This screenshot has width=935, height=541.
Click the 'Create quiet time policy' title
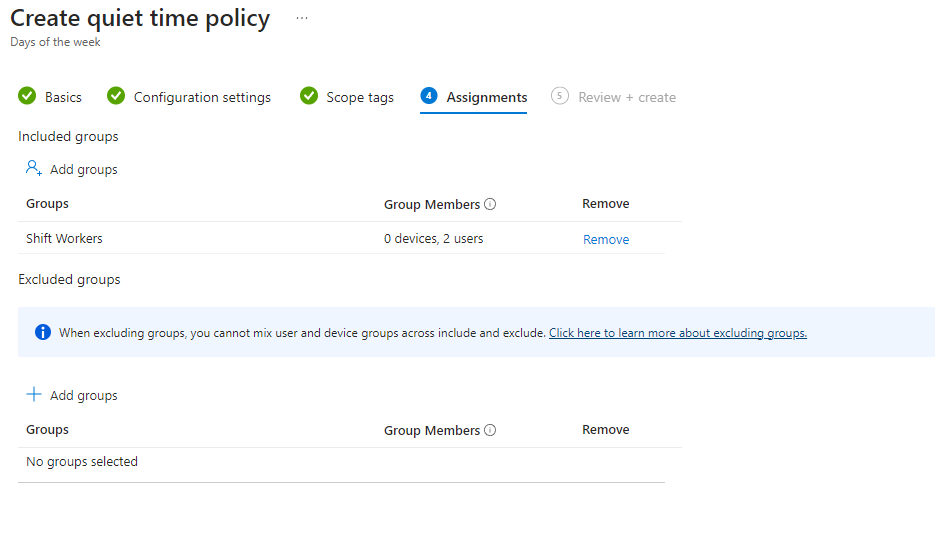[140, 19]
